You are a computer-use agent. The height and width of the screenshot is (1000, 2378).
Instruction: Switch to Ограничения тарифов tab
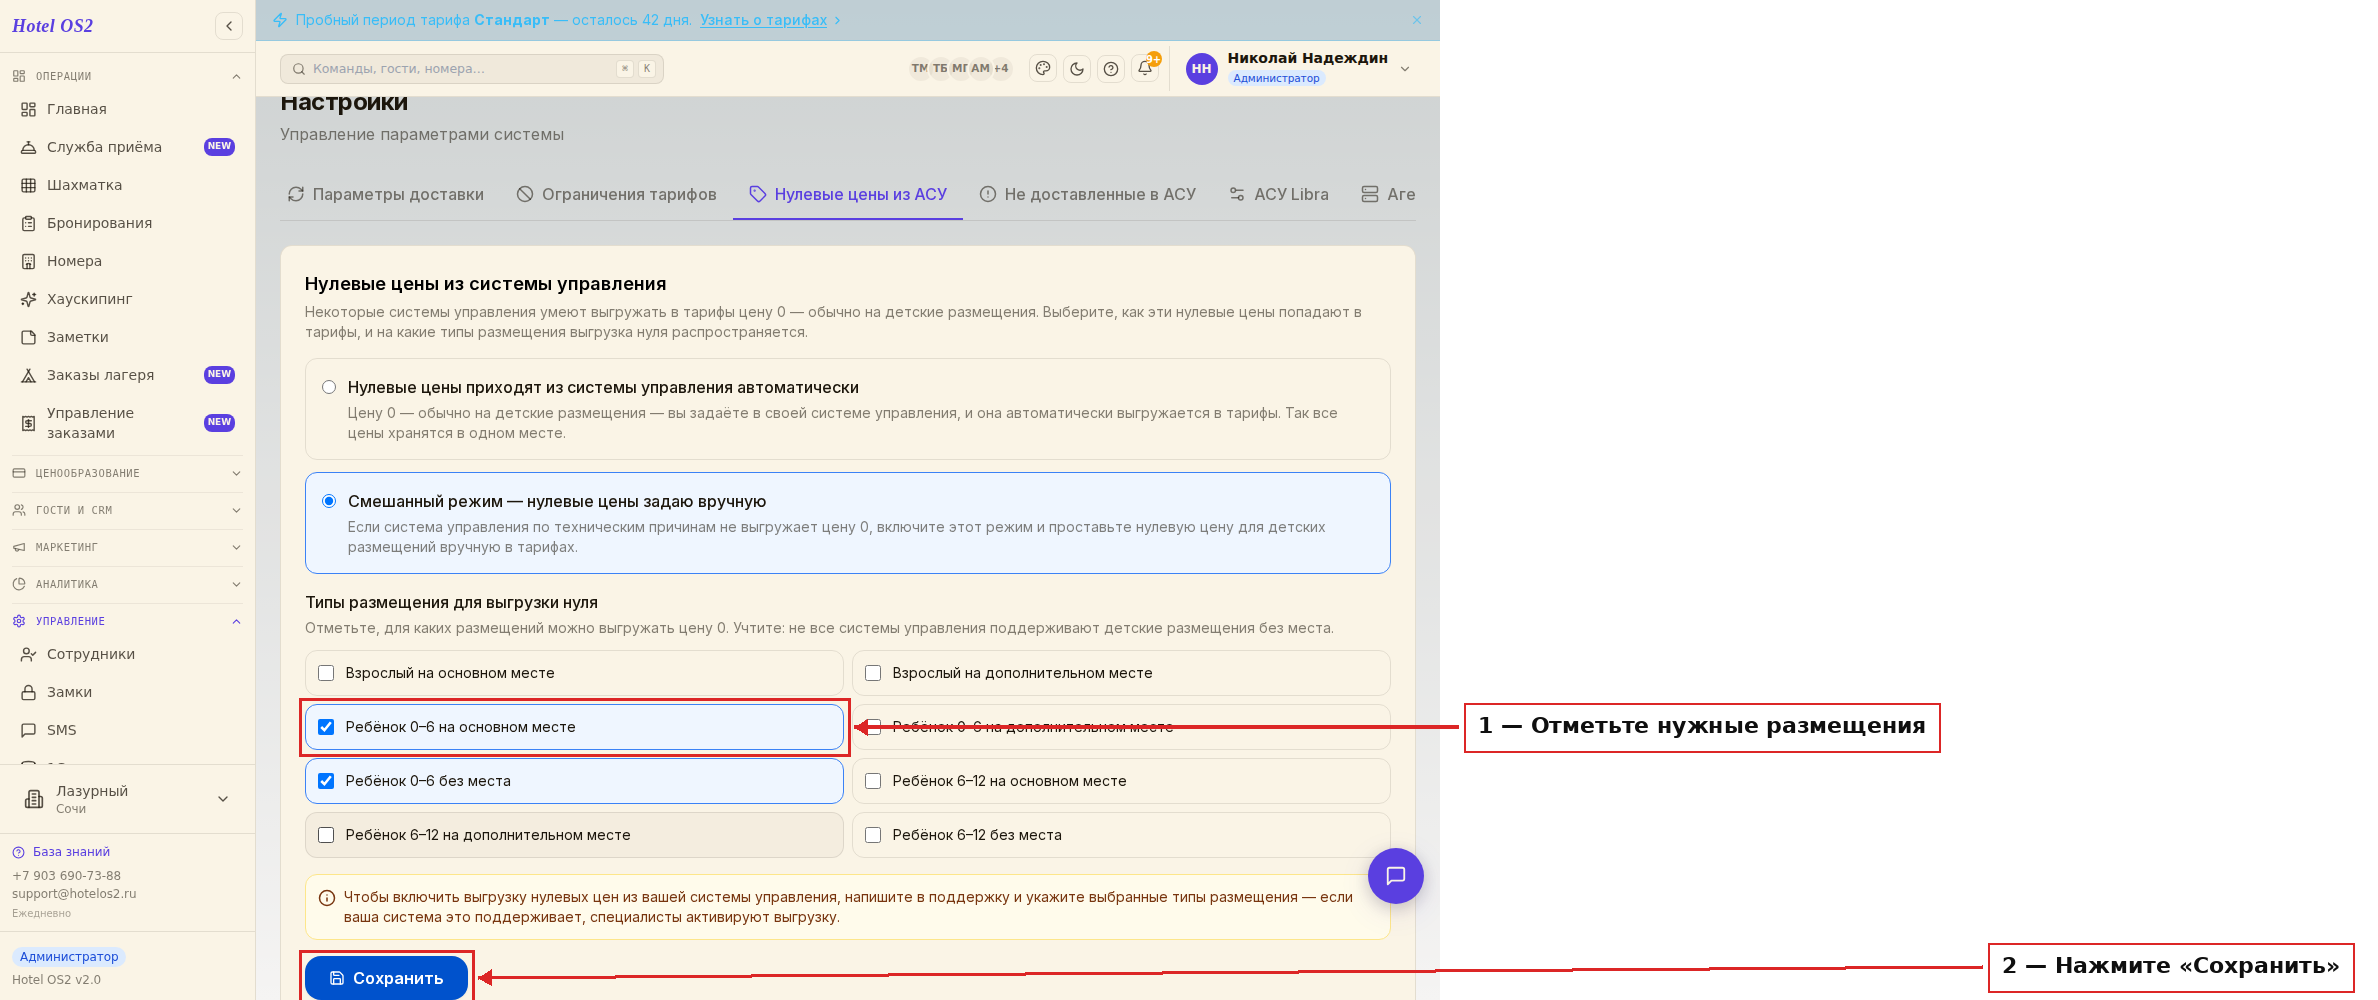coord(617,195)
